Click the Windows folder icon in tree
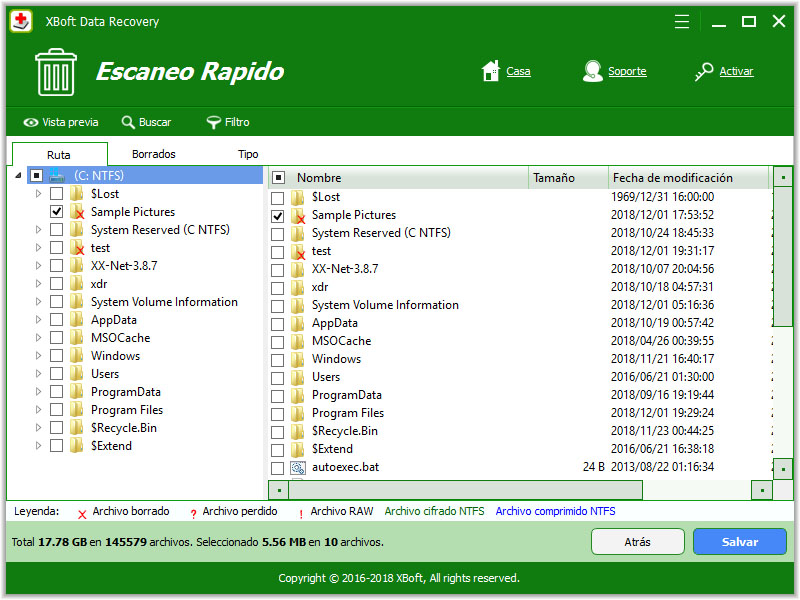The width and height of the screenshot is (800, 600). click(77, 356)
